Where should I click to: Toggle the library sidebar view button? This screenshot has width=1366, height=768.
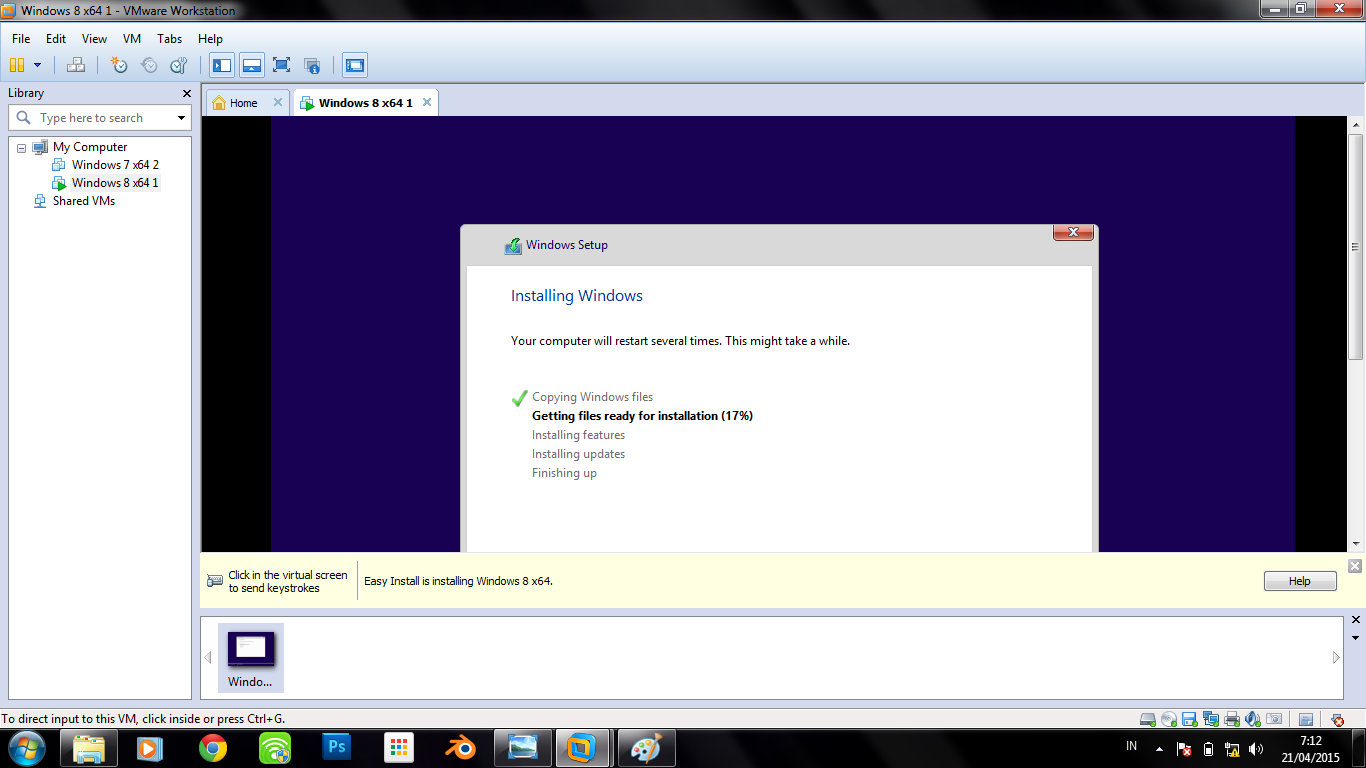[x=222, y=65]
